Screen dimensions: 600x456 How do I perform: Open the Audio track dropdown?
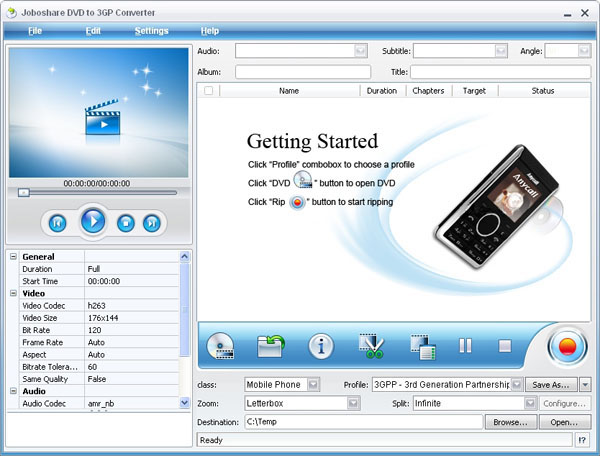coord(360,51)
